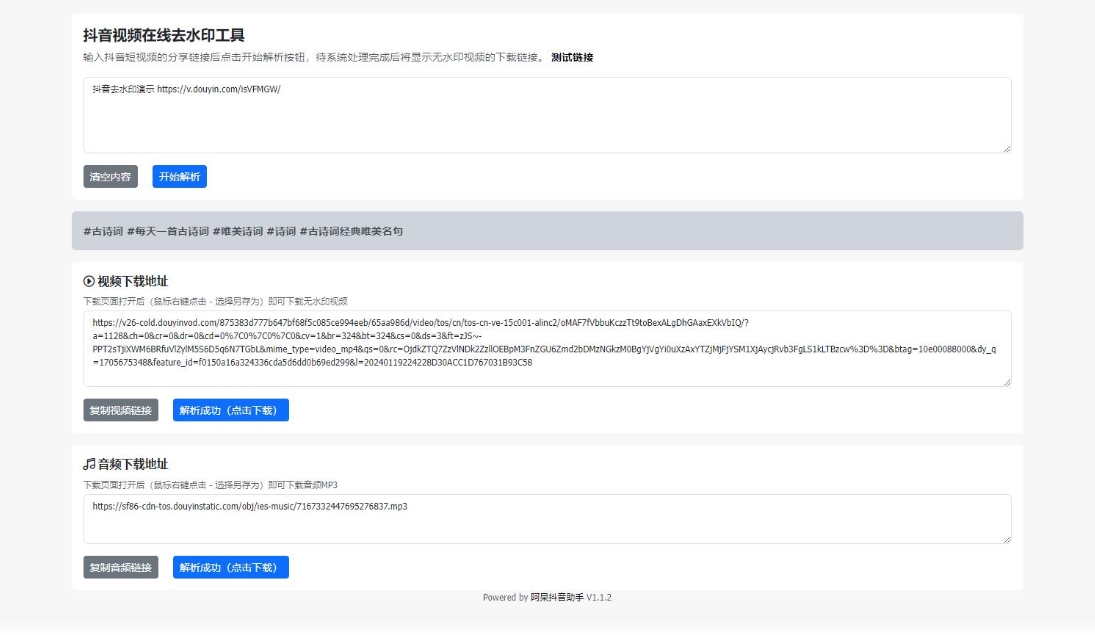
Task: Download audio with 解析成功 button under mp3 URL
Action: [x=230, y=567]
